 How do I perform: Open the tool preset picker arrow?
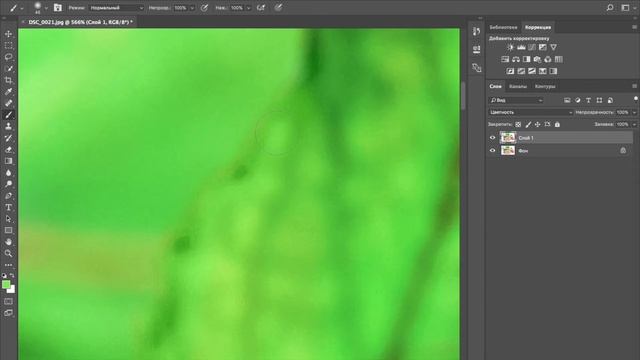[22, 8]
